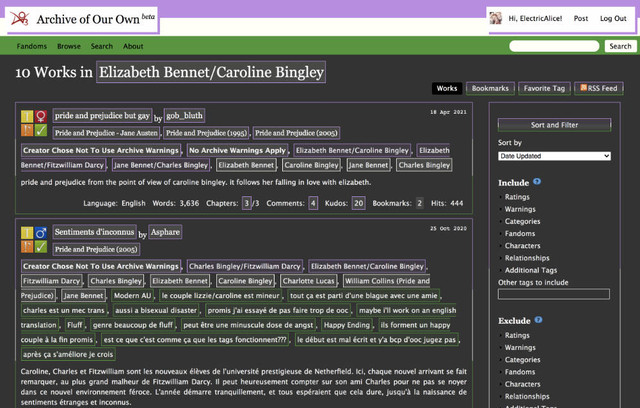640x408 pixels.
Task: Click the Archive of Our Own logo icon
Action: point(20,19)
